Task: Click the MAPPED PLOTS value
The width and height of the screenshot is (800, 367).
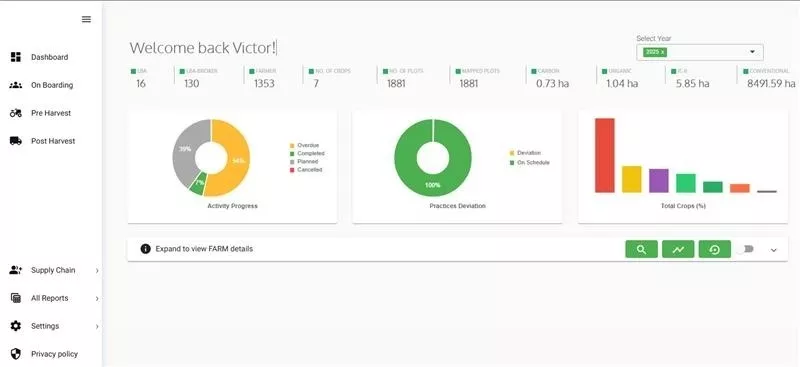Action: coord(469,83)
